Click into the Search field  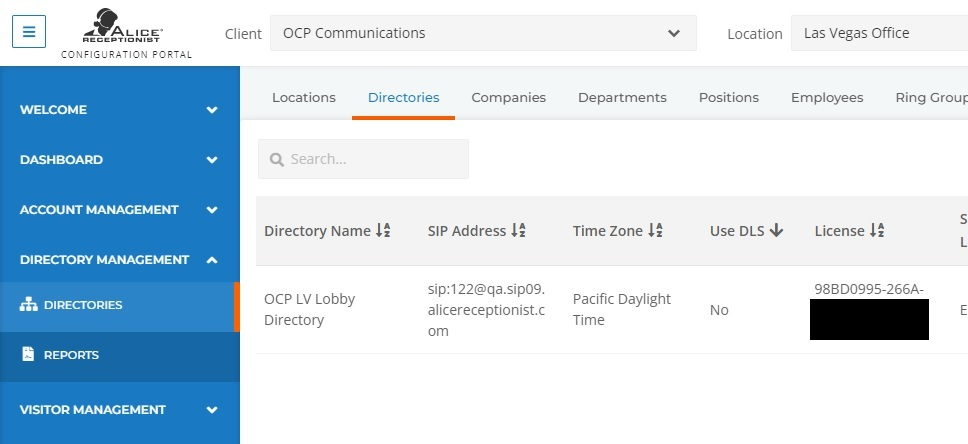pyautogui.click(x=363, y=159)
